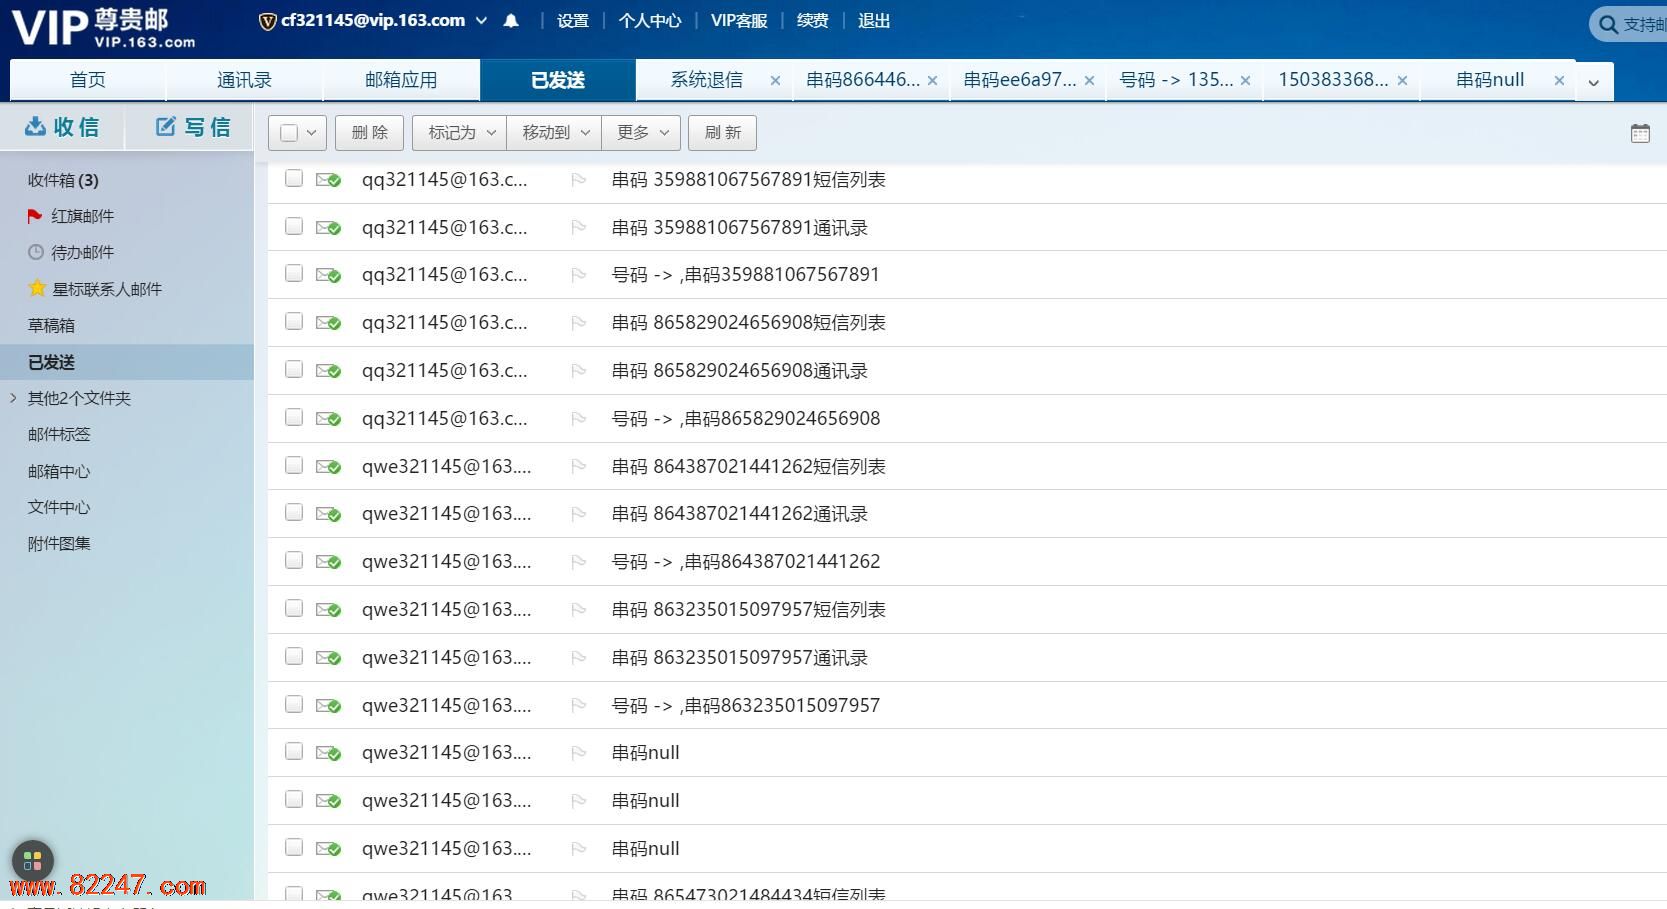This screenshot has height=909, width=1667.
Task: Click the search magnifier icon
Action: pos(1608,25)
